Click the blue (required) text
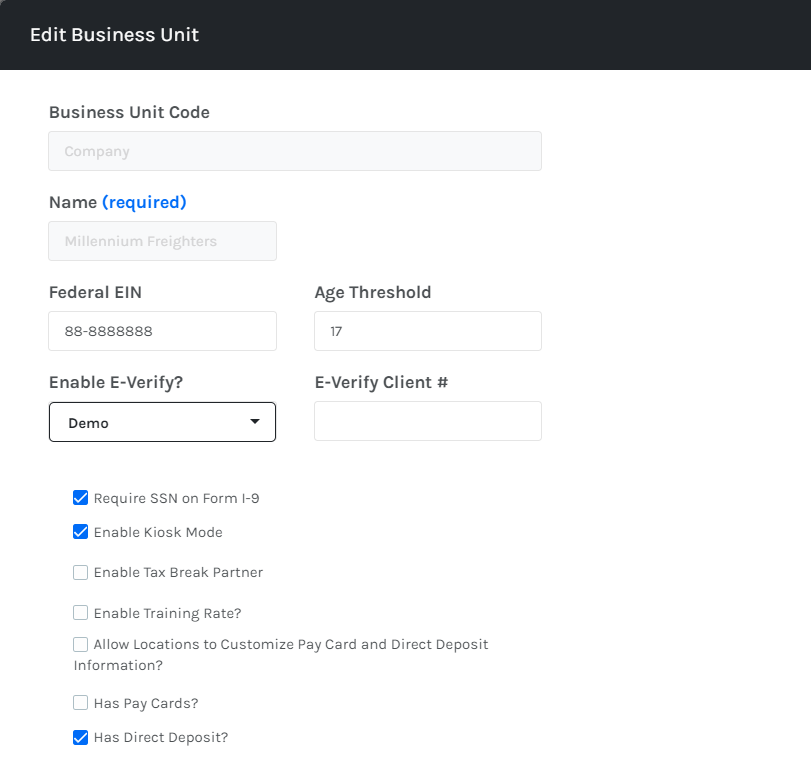This screenshot has width=811, height=761. coord(144,202)
